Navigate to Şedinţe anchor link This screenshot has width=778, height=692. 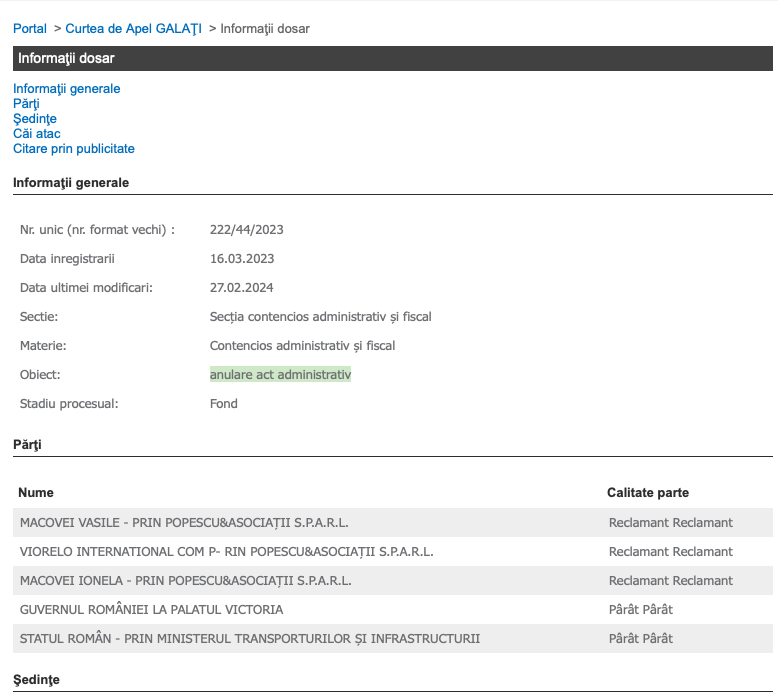(x=35, y=119)
